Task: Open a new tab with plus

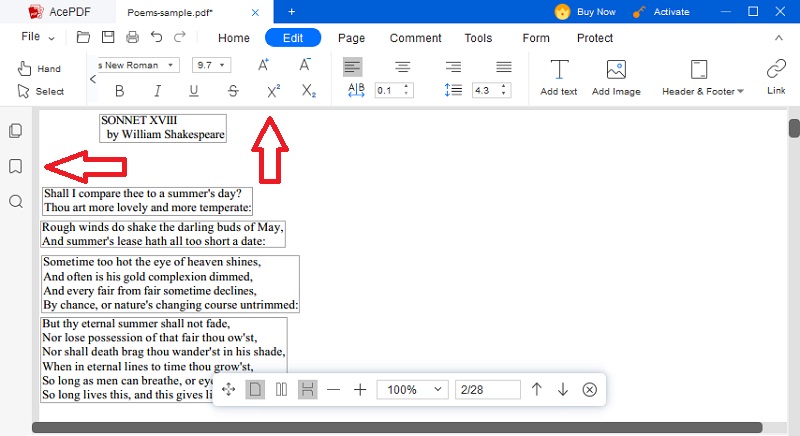Action: (x=291, y=12)
